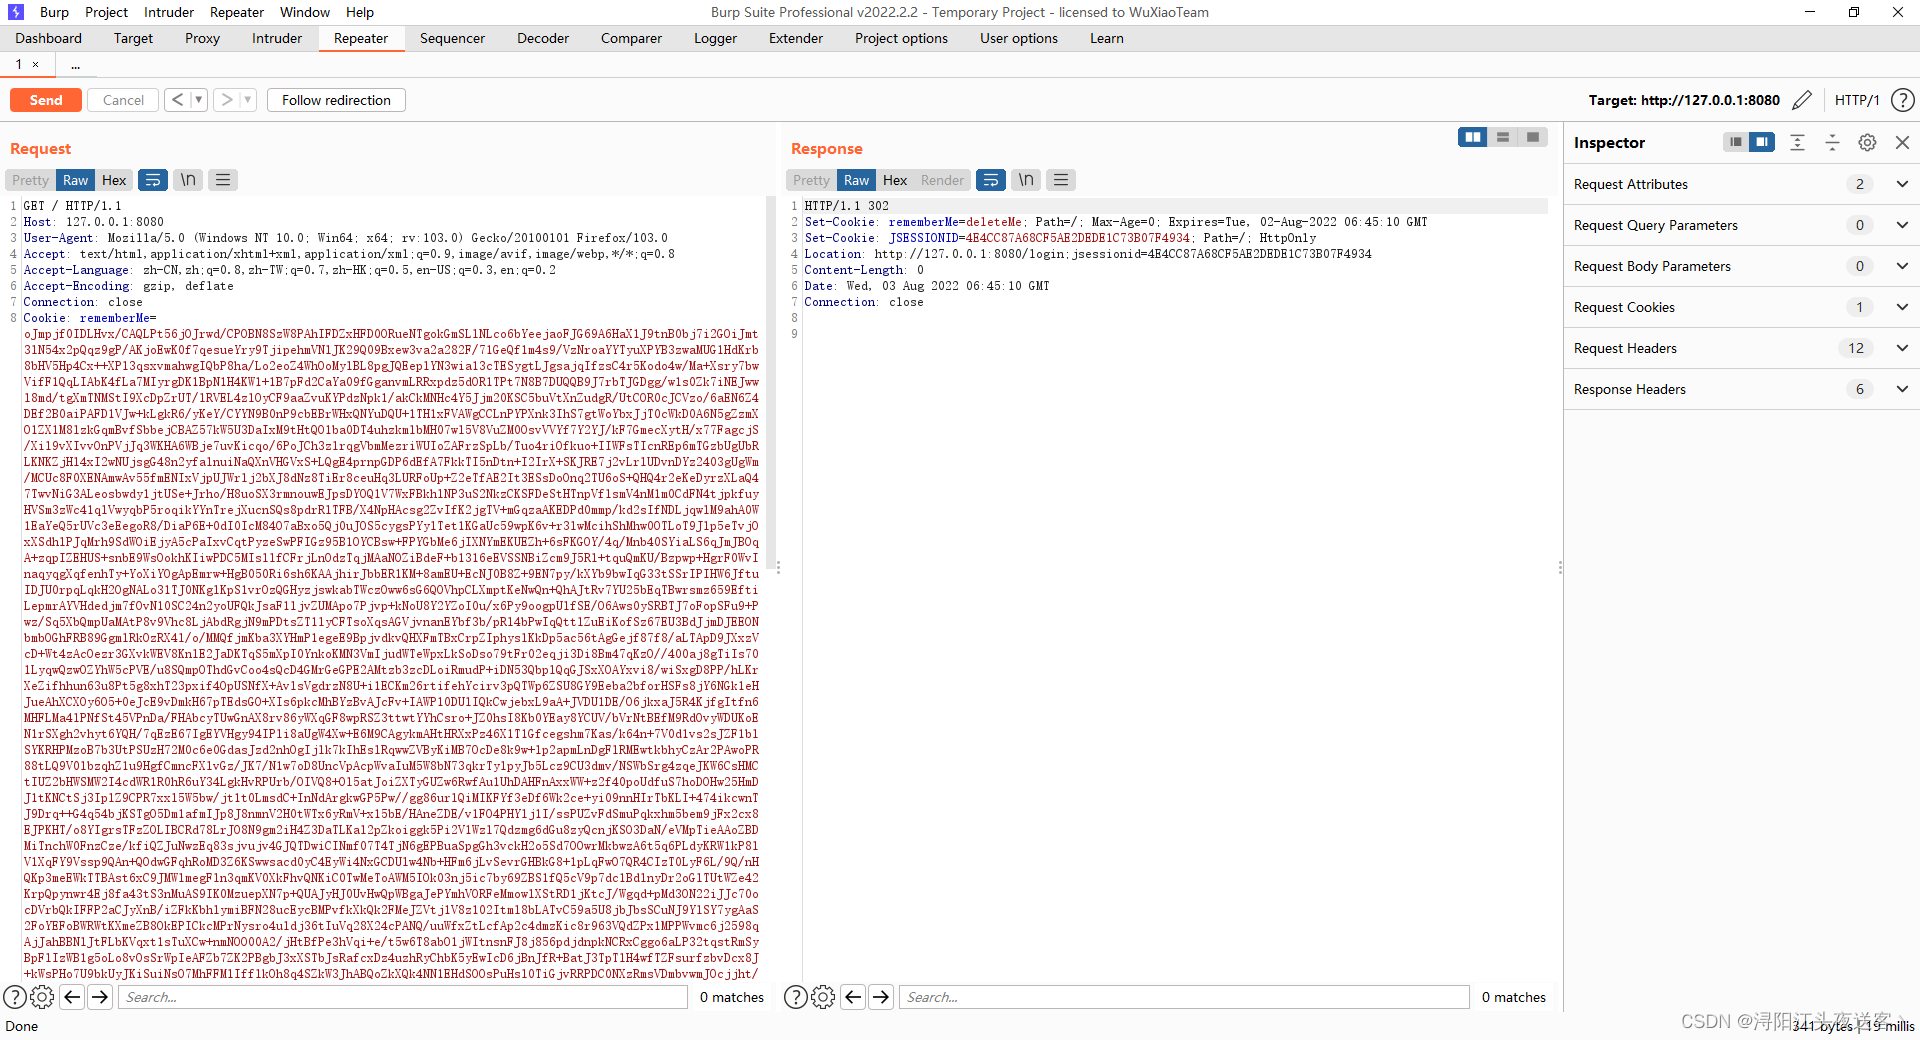Screen dimensions: 1920x1040
Task: Open the Extender tab
Action: pos(796,38)
